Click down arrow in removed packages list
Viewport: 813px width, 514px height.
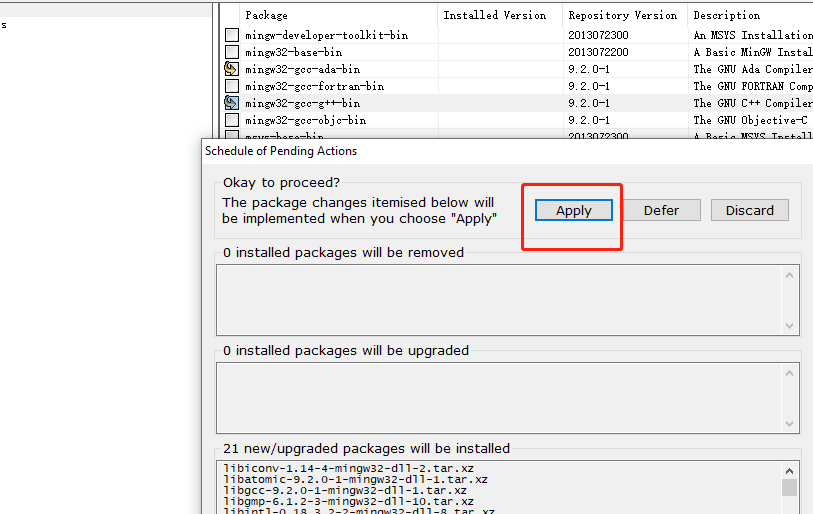(x=789, y=326)
